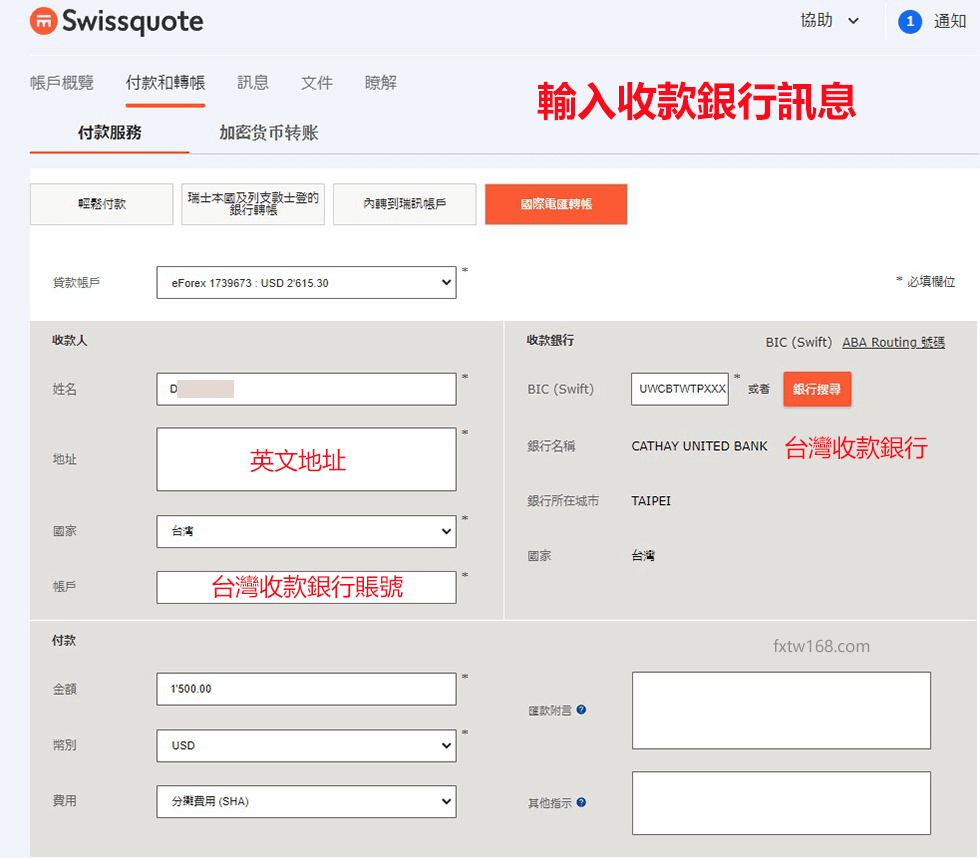
Task: Click the 匯款附言 text area
Action: (x=780, y=710)
